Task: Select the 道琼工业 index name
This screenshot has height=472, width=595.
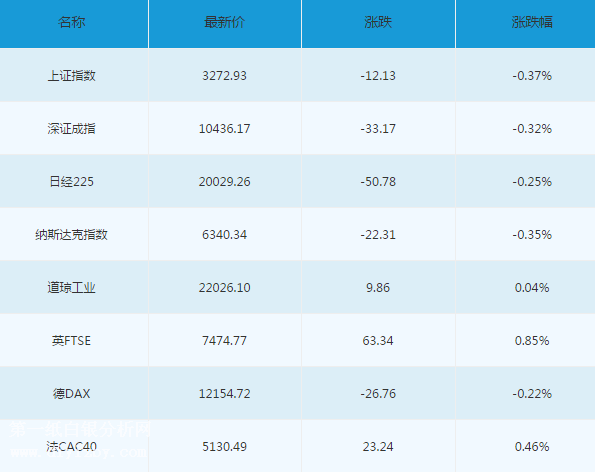Action: click(71, 288)
